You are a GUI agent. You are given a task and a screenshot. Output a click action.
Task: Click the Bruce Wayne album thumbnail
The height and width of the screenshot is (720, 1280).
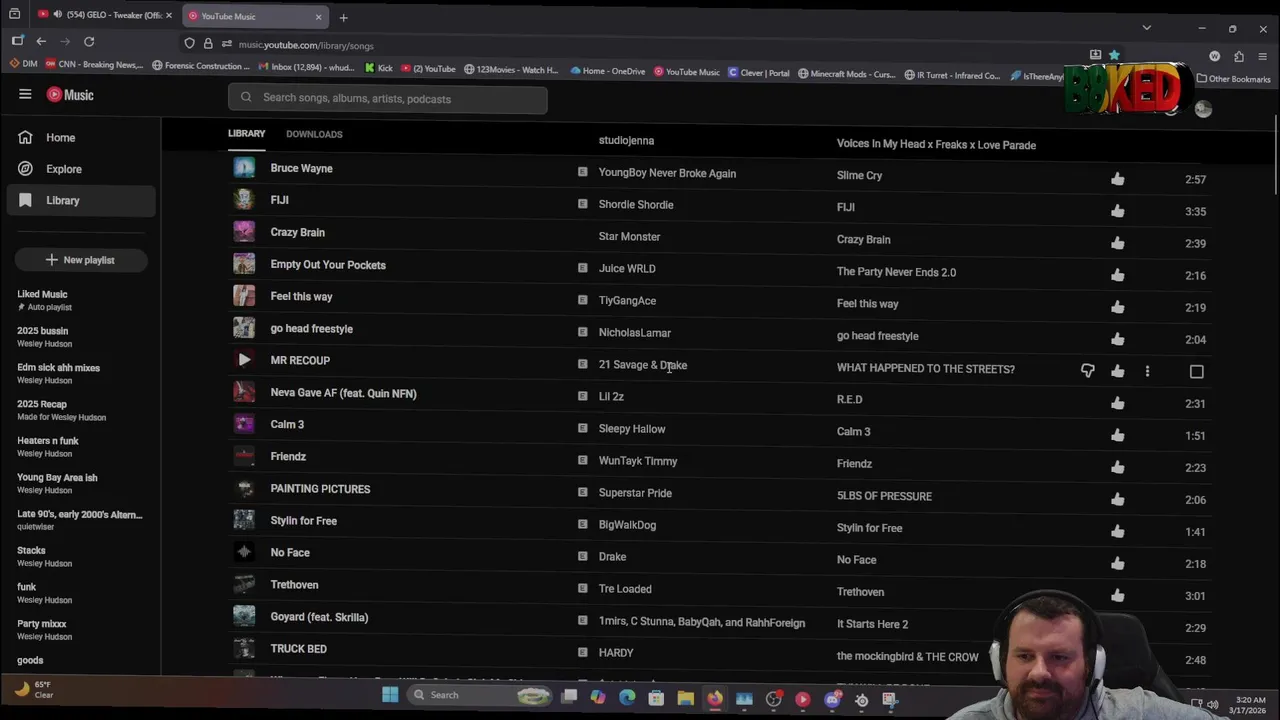244,168
